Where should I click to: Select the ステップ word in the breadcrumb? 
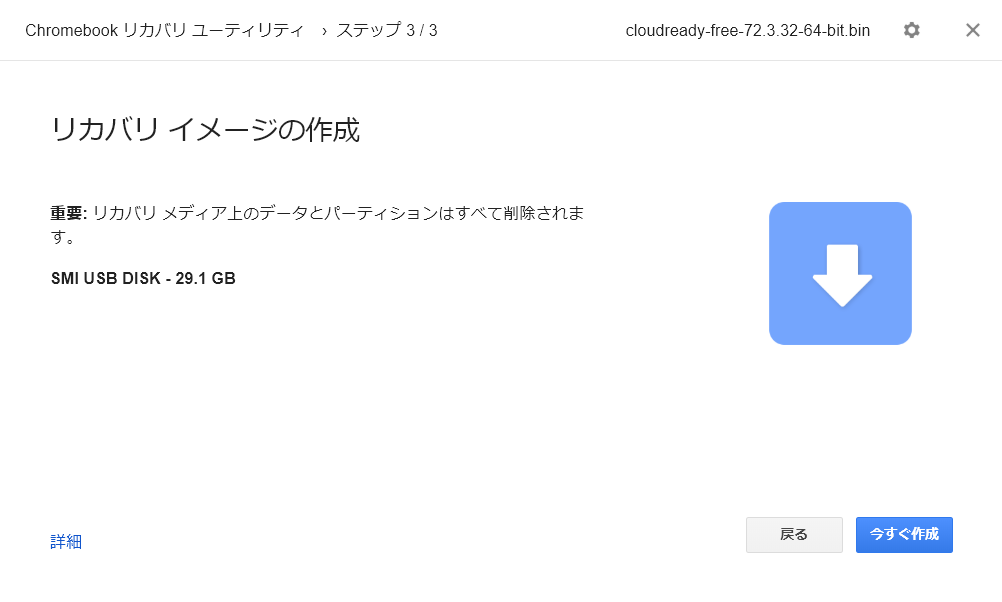pos(368,30)
